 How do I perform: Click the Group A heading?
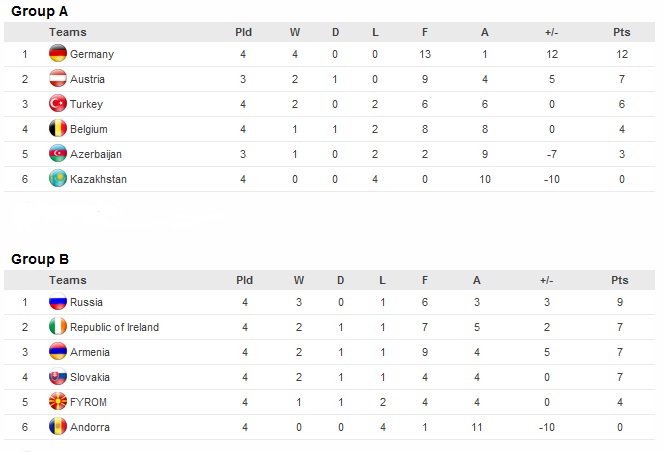click(39, 11)
